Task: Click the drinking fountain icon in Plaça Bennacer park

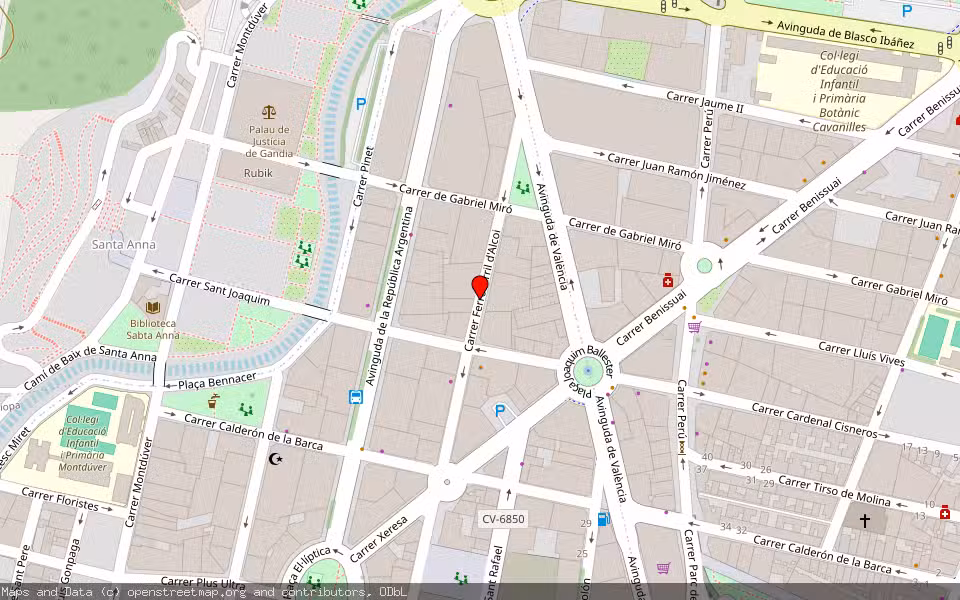Action: pos(212,402)
